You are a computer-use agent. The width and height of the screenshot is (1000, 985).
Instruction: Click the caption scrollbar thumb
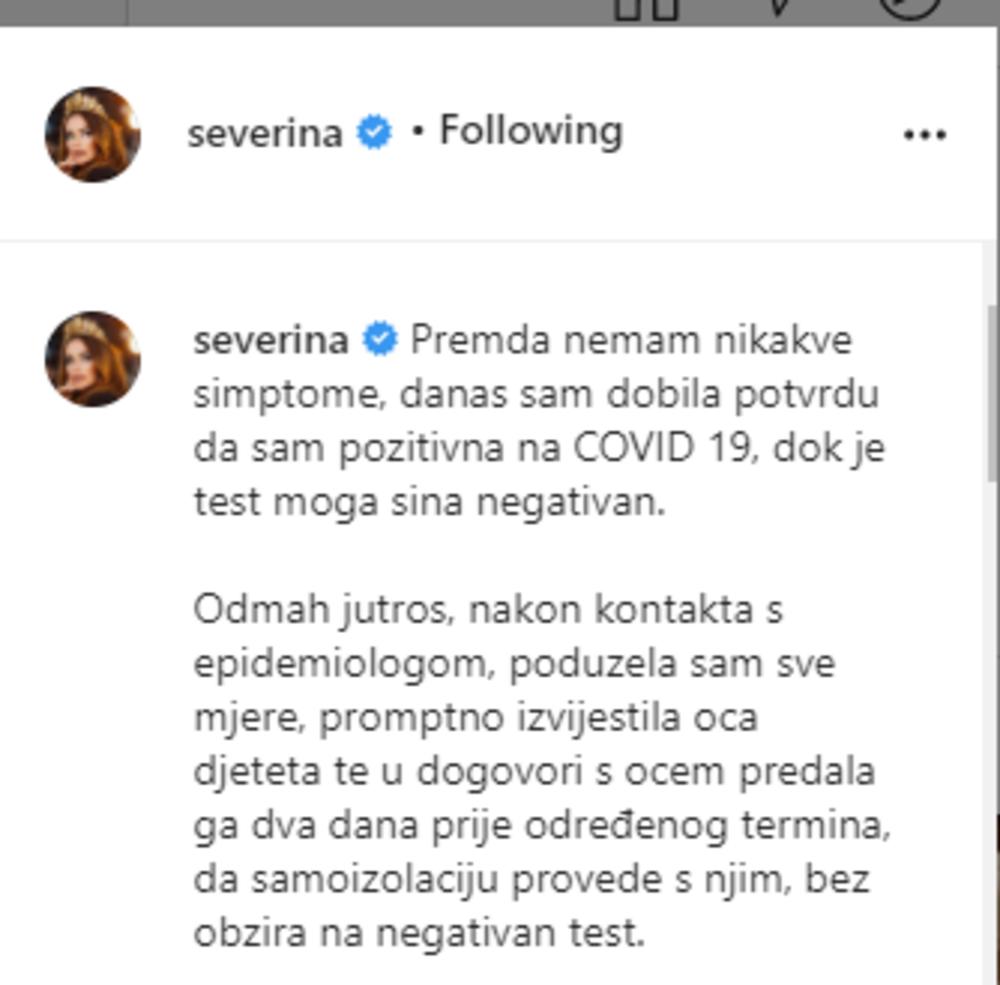click(993, 393)
